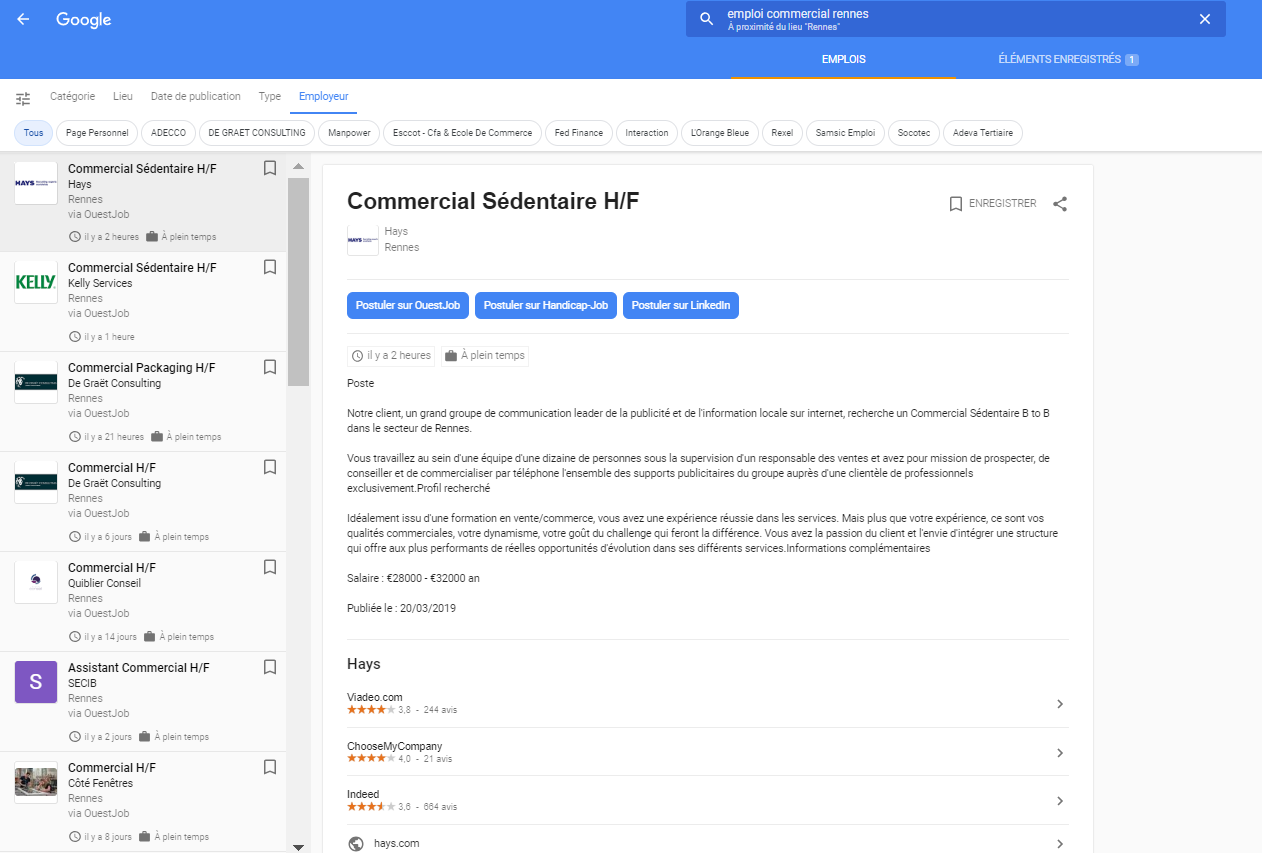Open the filter settings icon near Catégorie

tap(24, 96)
